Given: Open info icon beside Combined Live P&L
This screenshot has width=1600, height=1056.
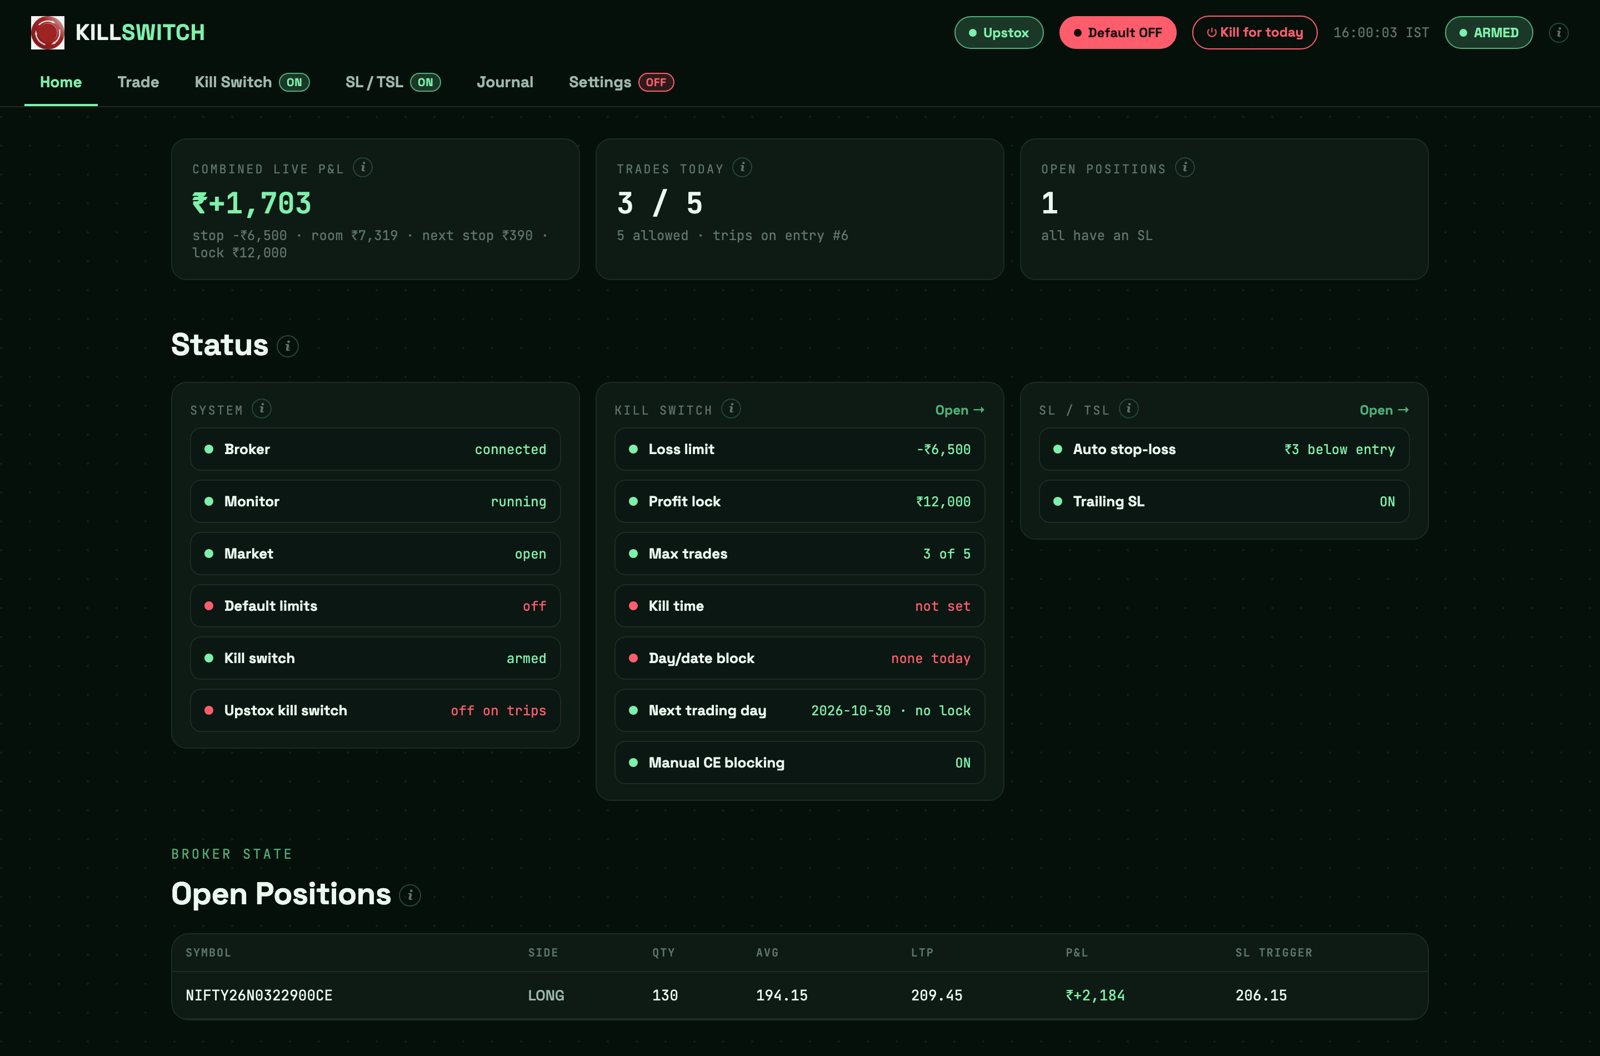Looking at the screenshot, I should pos(363,168).
